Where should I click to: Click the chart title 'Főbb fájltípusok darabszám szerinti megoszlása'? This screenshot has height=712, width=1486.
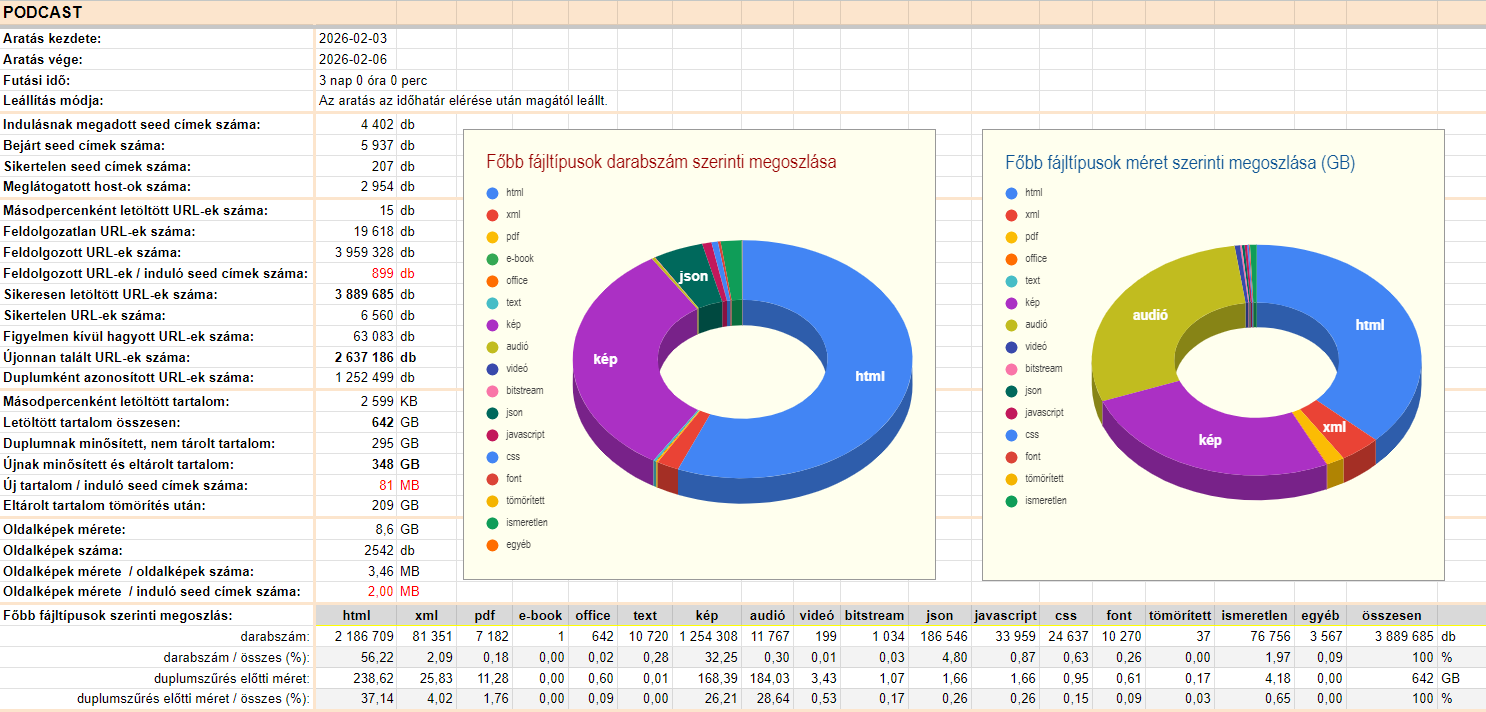(661, 162)
